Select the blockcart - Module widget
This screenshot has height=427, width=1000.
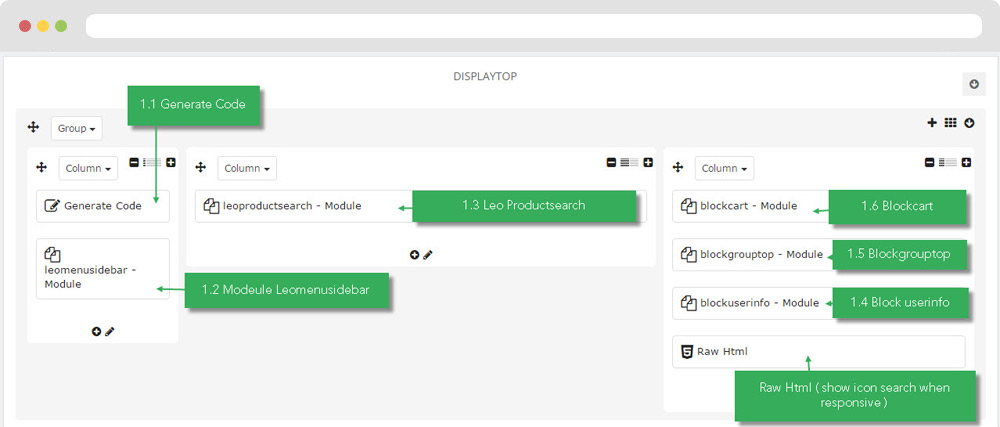click(x=818, y=206)
